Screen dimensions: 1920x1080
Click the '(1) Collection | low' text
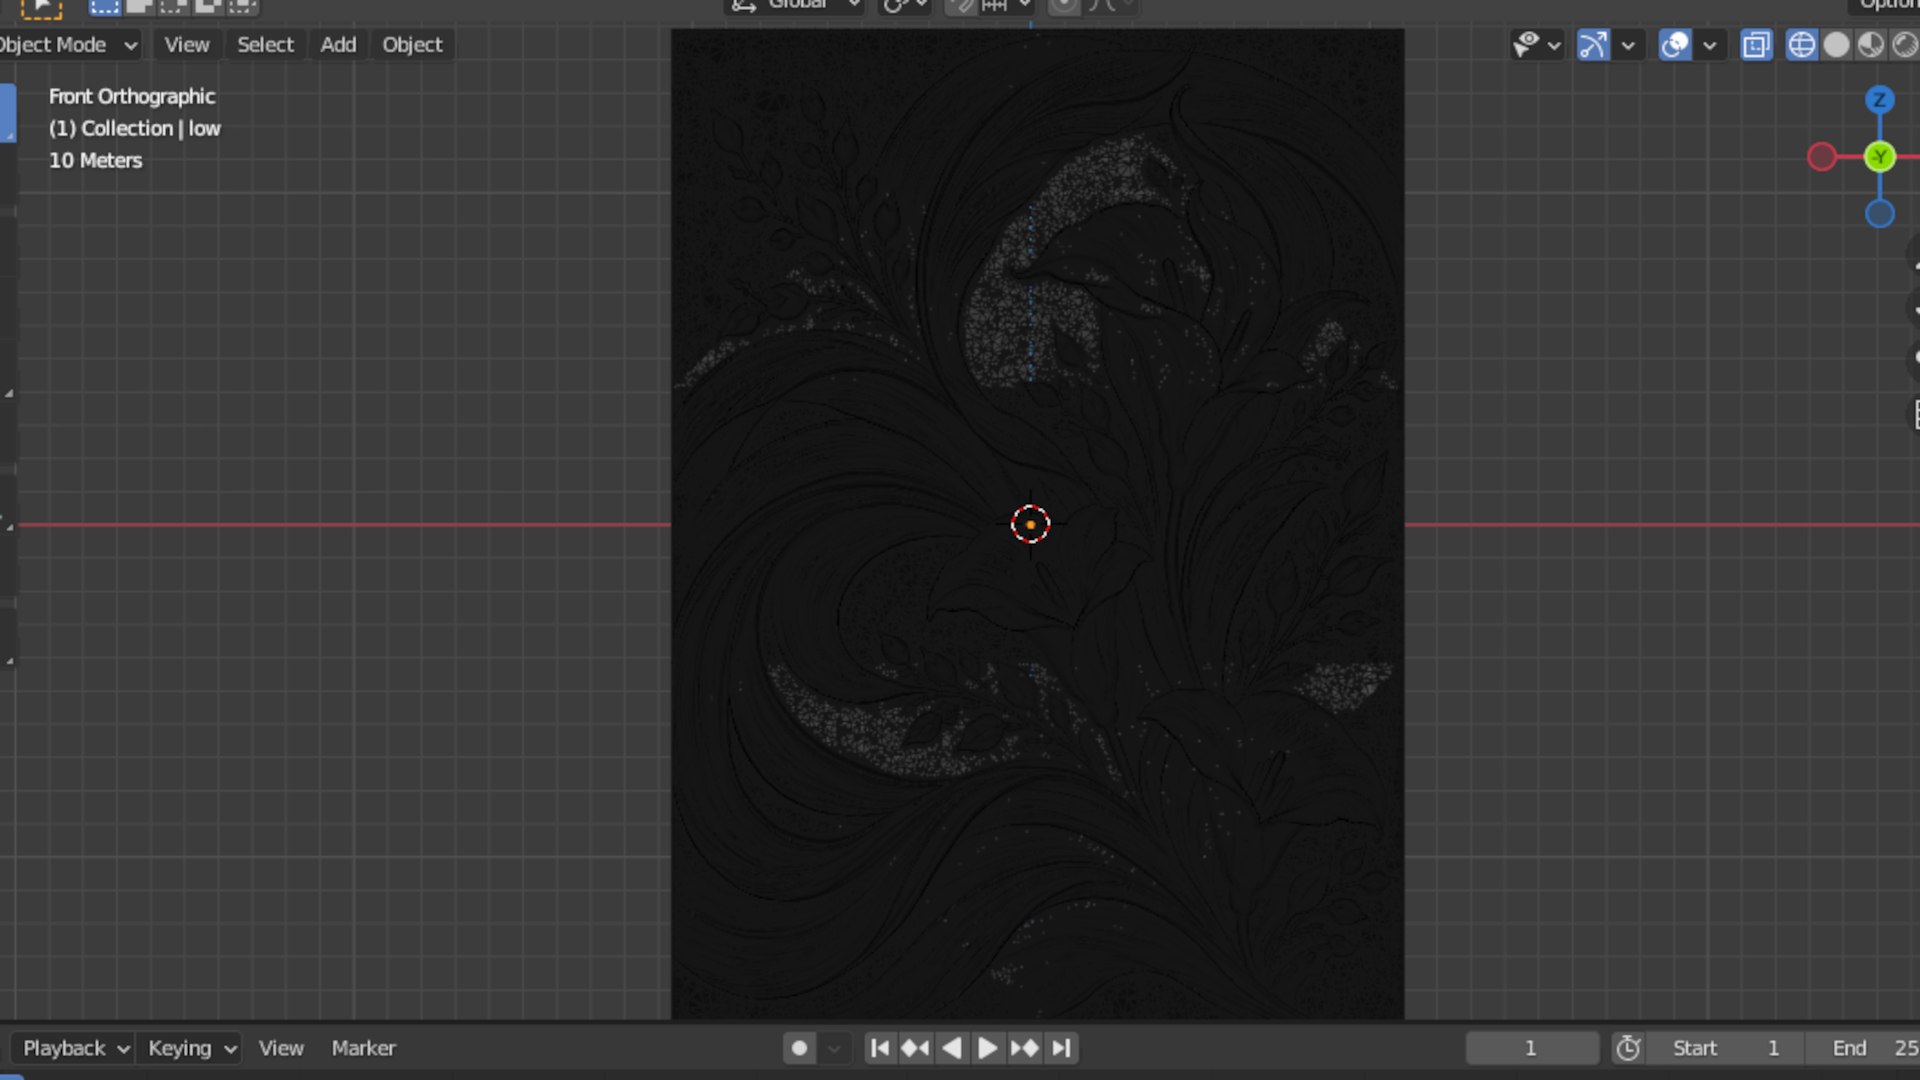coord(135,129)
